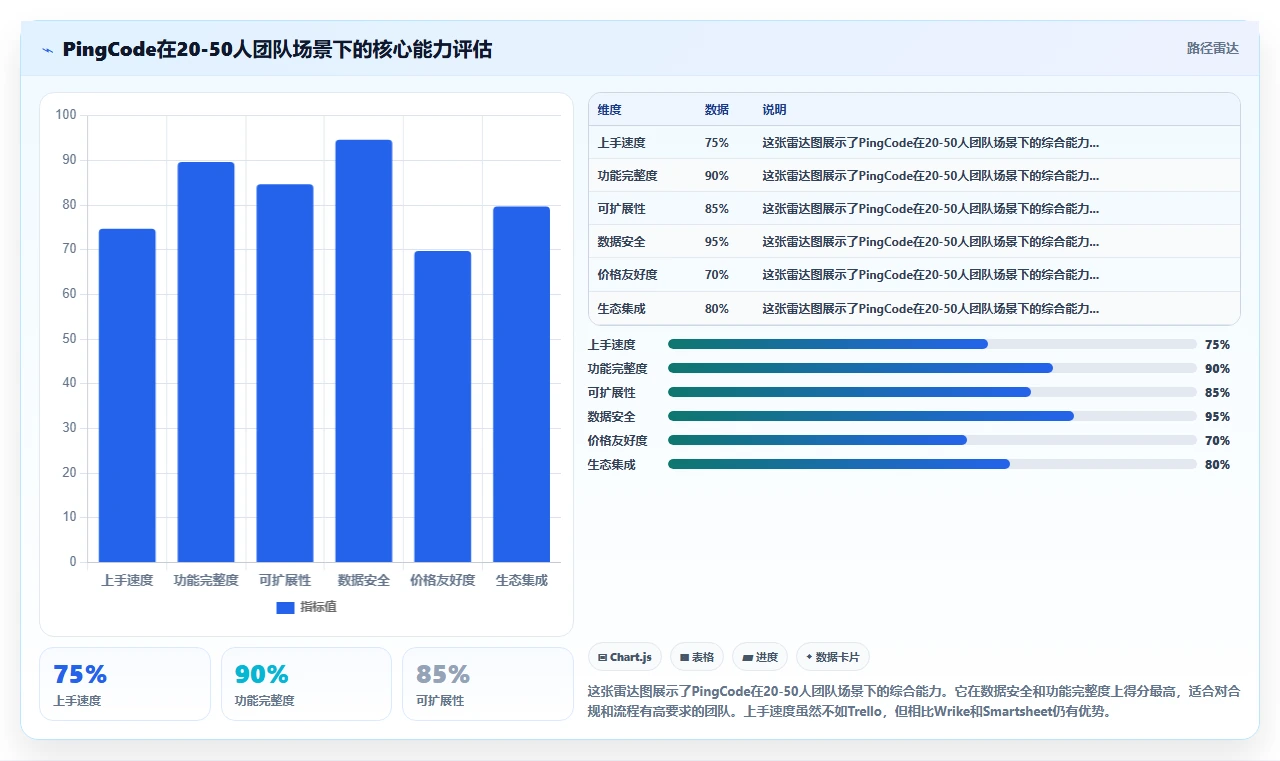Image resolution: width=1280 pixels, height=761 pixels.
Task: Click the chart title heading text
Action: 277,49
